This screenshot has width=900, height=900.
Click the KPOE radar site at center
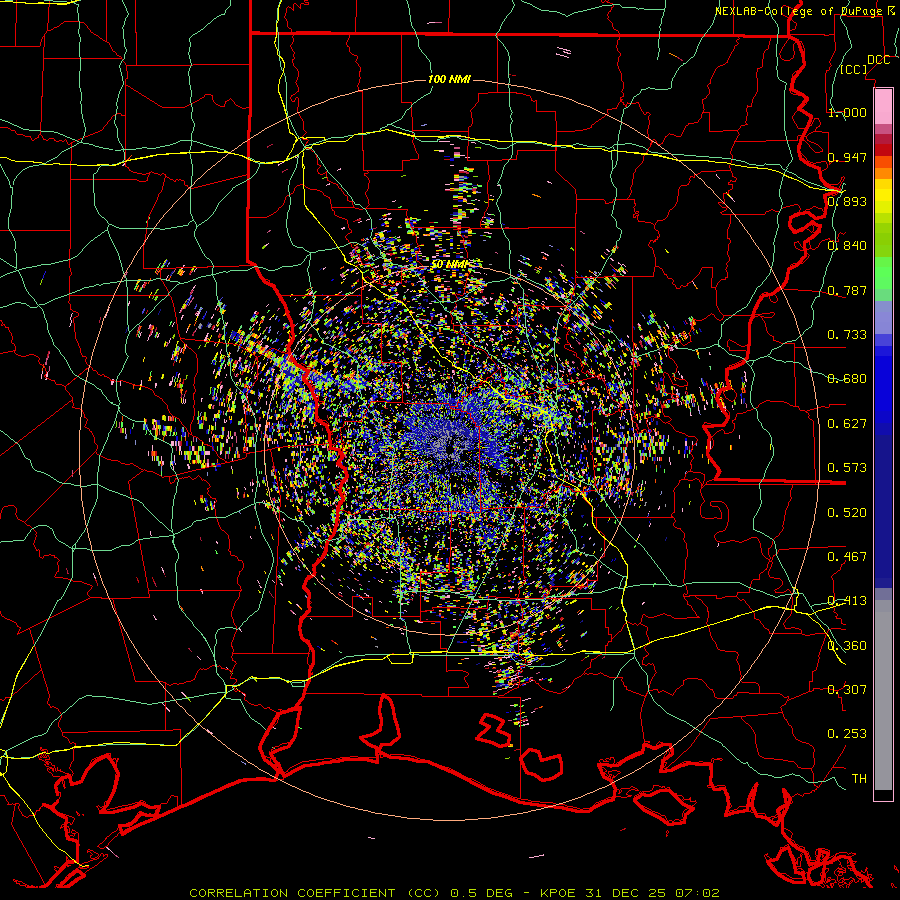(x=449, y=449)
